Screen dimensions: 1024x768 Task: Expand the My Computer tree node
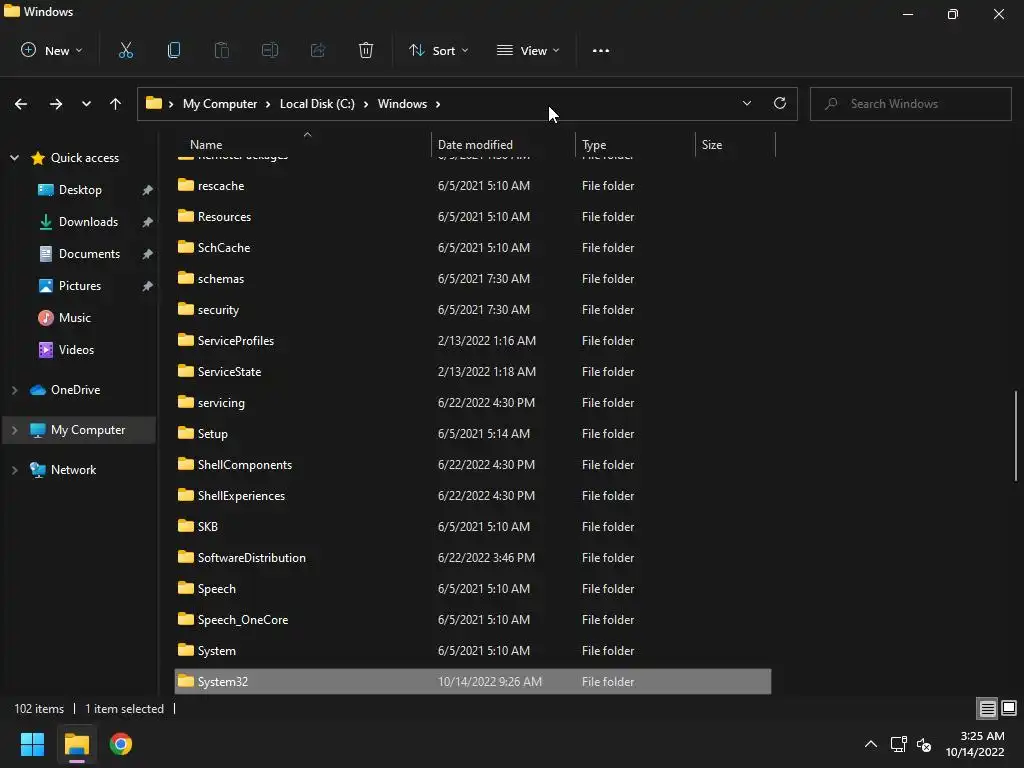tap(14, 430)
